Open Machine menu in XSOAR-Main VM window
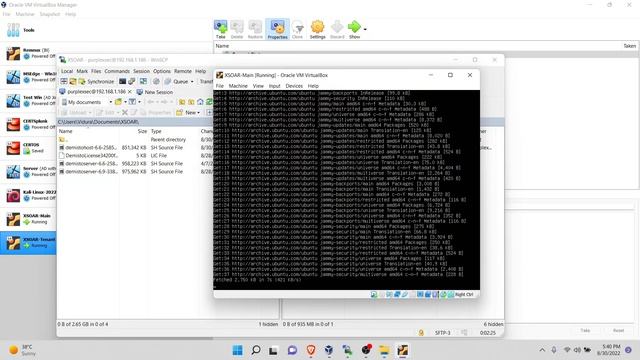Viewport: 640px width, 360px height. [x=238, y=86]
